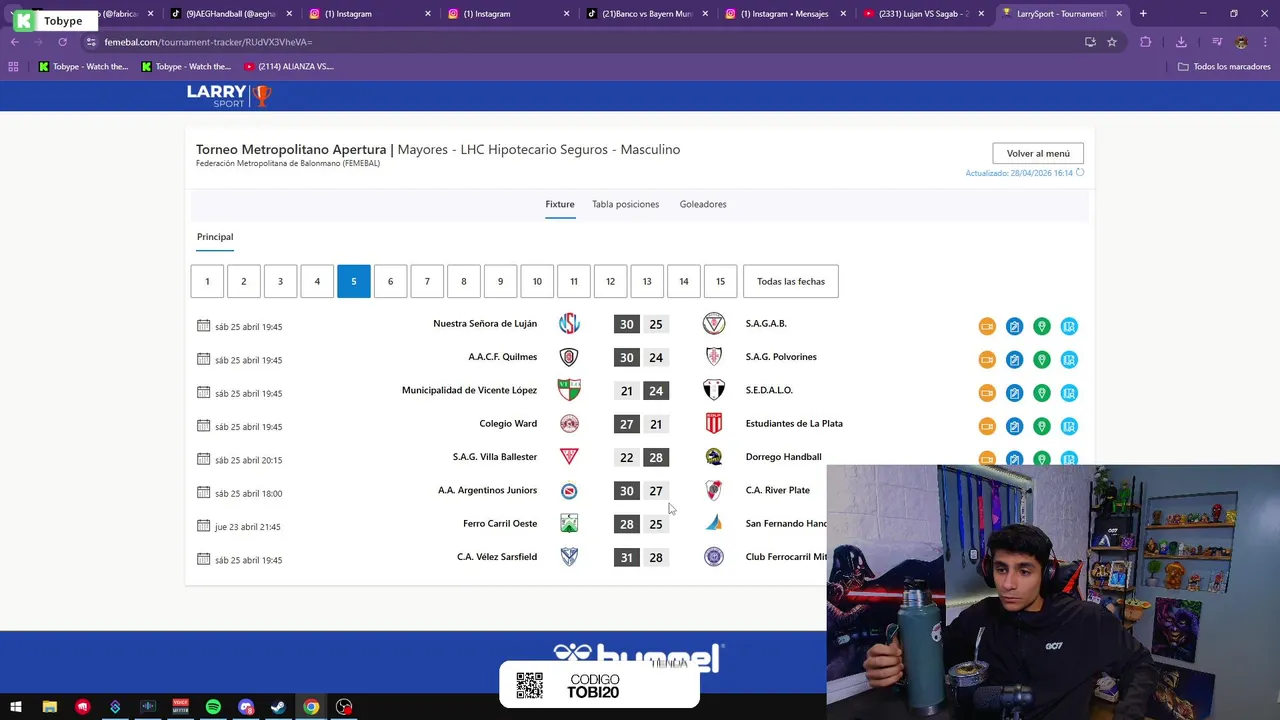This screenshot has width=1280, height=720.
Task: Show venue location for Quilmes vs Polvorines
Action: pyautogui.click(x=1041, y=359)
